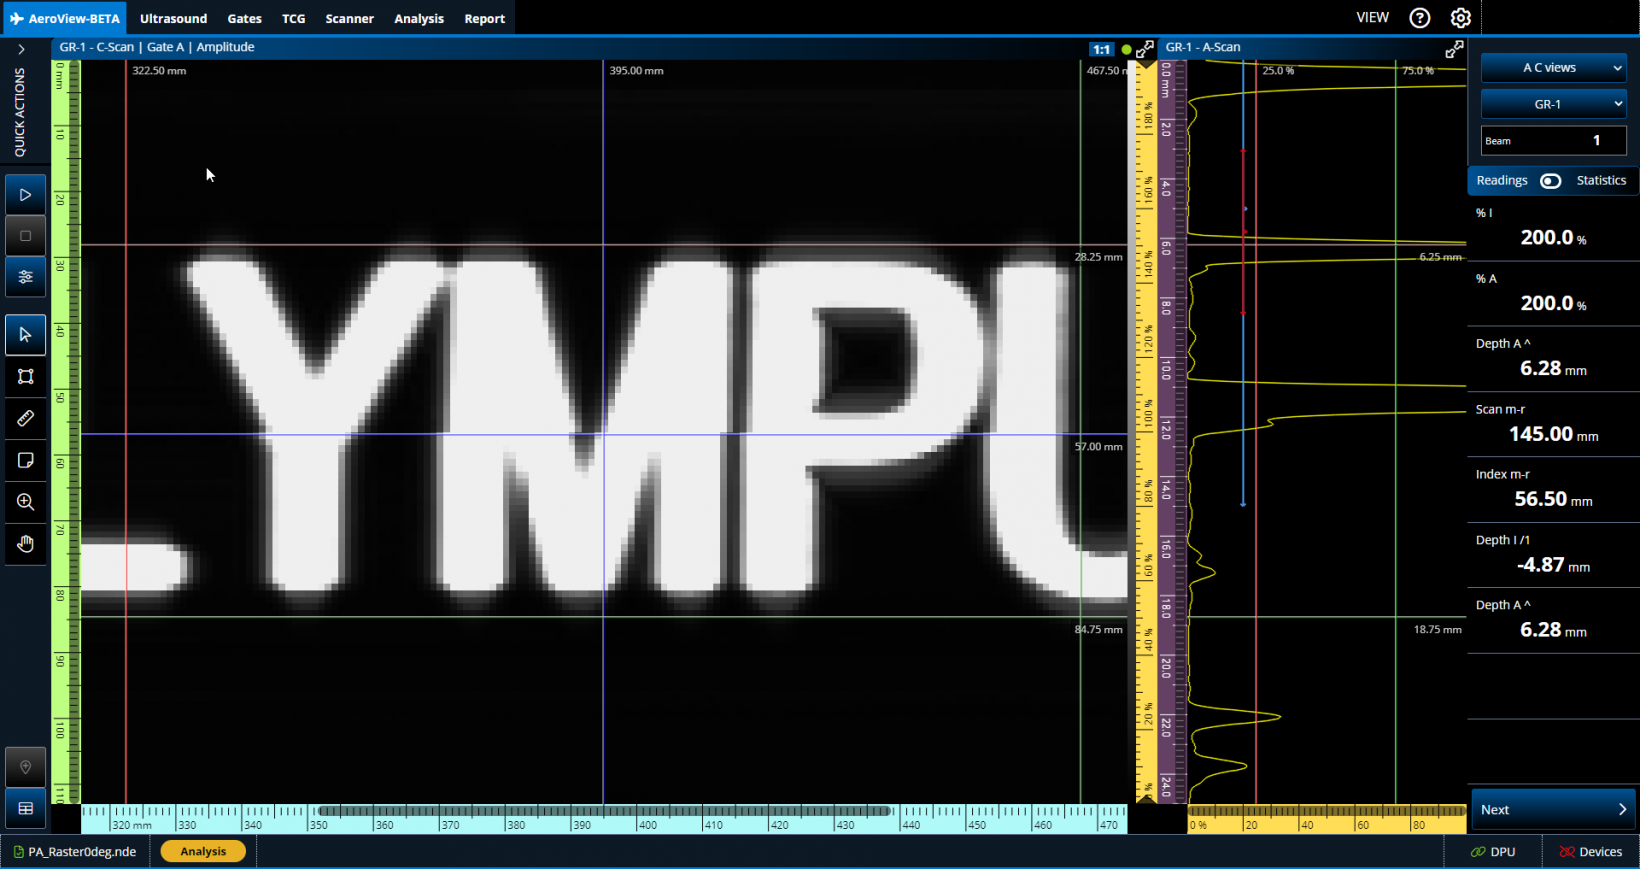Open the help question mark icon

[x=1419, y=18]
